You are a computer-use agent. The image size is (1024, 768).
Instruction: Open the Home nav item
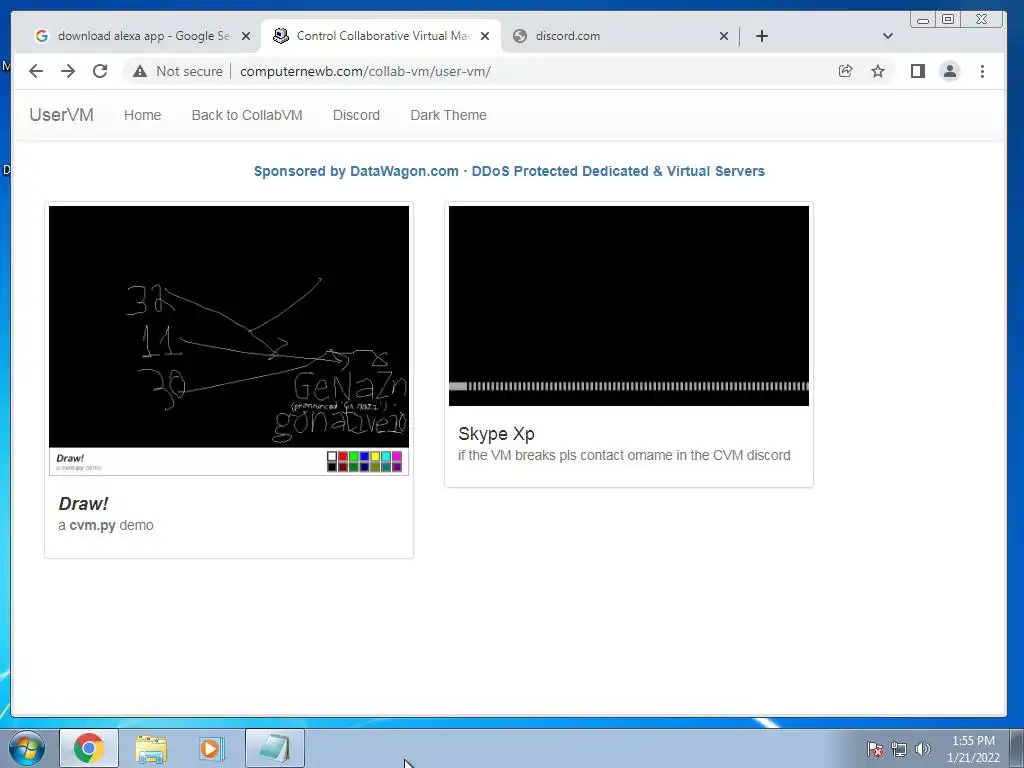click(x=142, y=115)
